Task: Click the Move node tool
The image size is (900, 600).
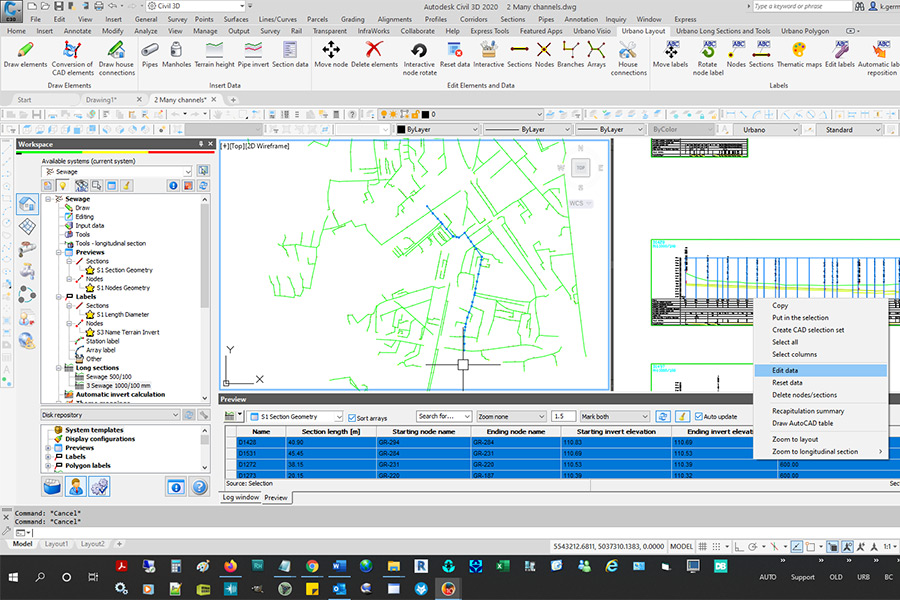Action: point(331,55)
